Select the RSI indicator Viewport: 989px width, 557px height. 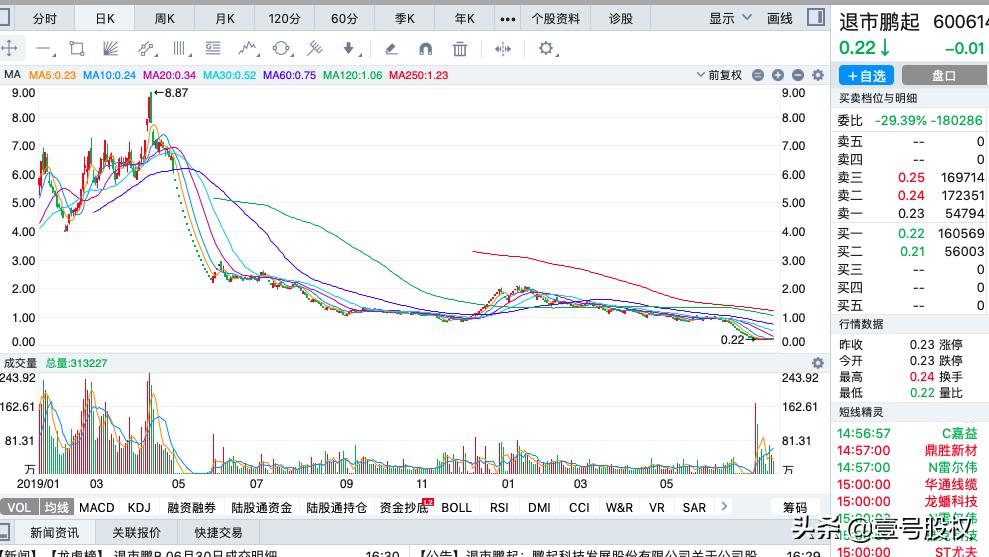[x=499, y=507]
